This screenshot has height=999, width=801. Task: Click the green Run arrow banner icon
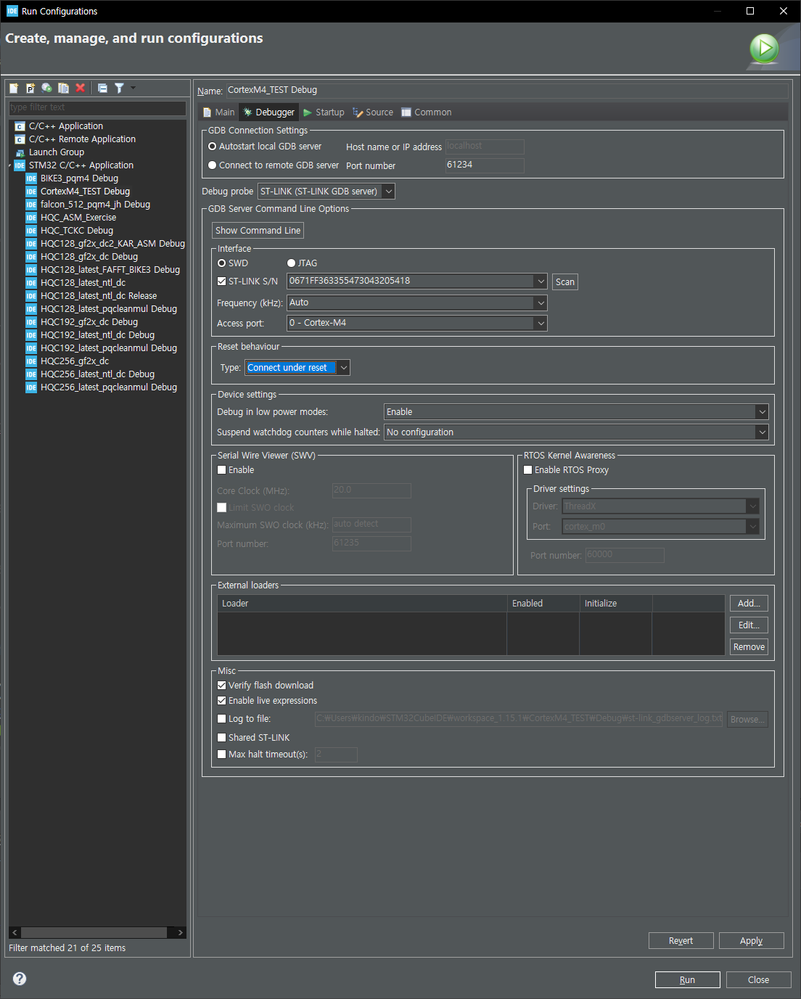(764, 48)
